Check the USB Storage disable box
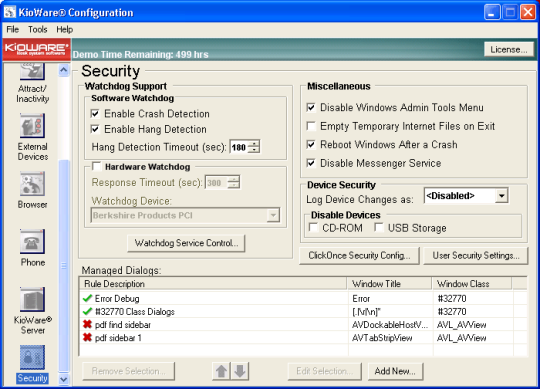Viewport: 540px width, 389px height. tap(379, 228)
